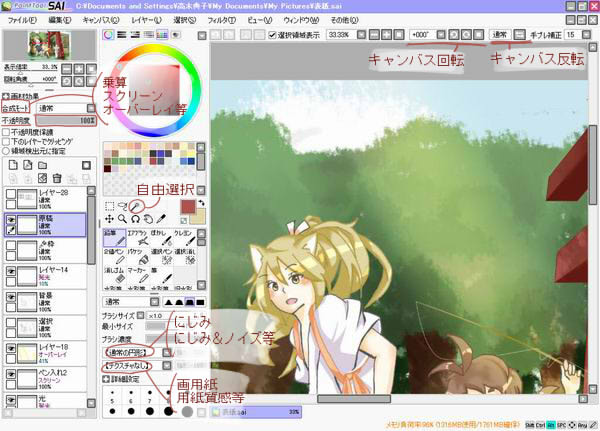
Task: Choose the 消しゴム eraser tool
Action: coord(115,275)
